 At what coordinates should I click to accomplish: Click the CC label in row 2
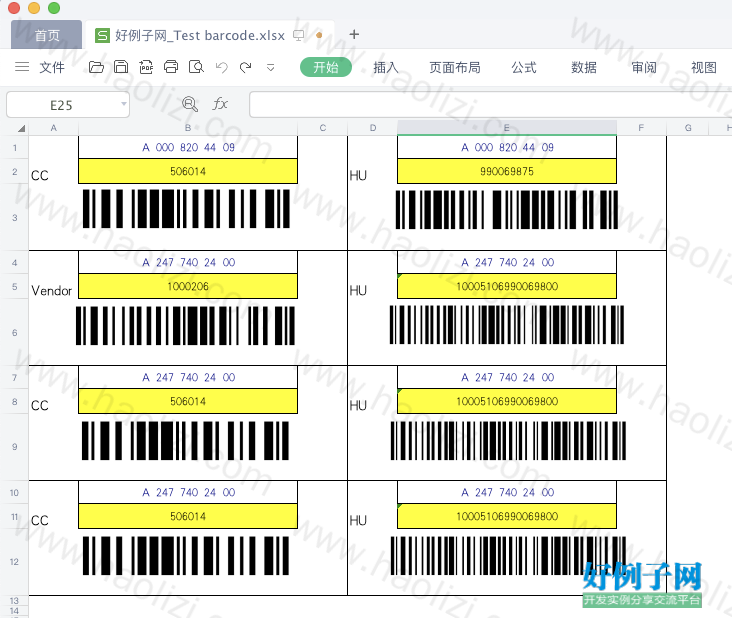[x=40, y=176]
